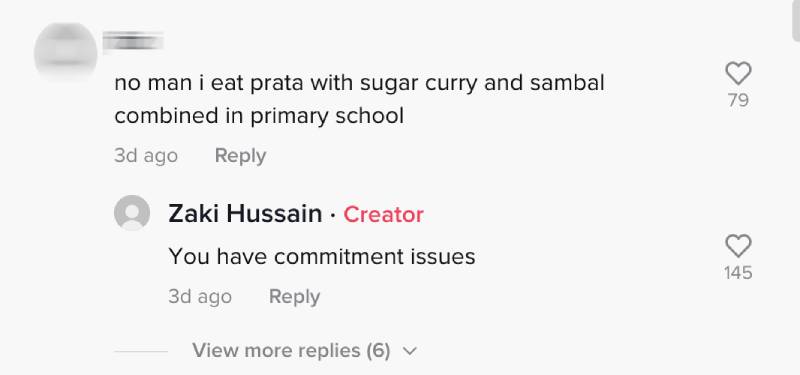Reply to Zaki Hussain's comment
800x375 pixels.
click(294, 296)
